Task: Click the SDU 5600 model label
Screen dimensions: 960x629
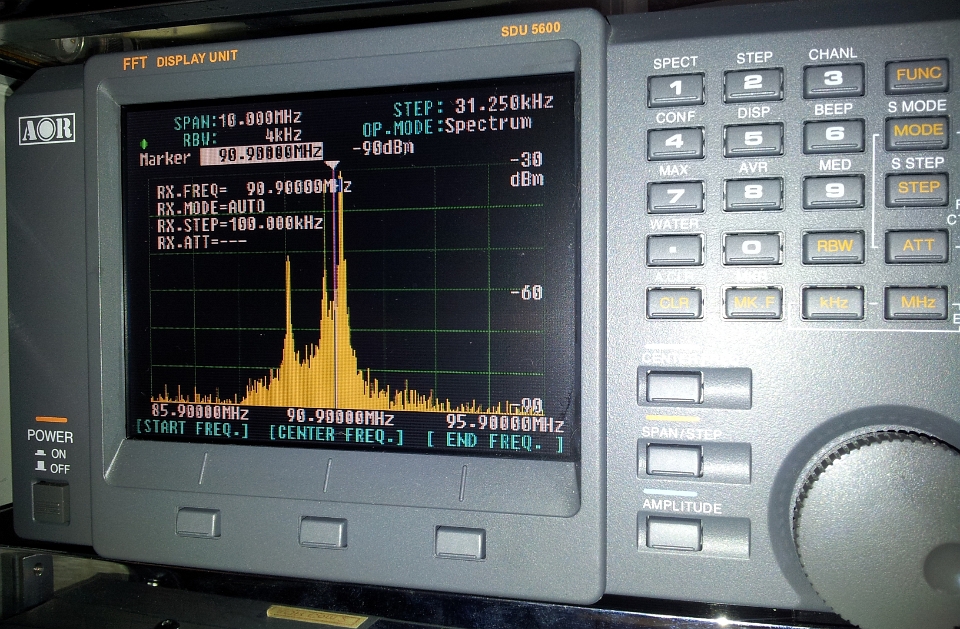Action: click(x=531, y=29)
